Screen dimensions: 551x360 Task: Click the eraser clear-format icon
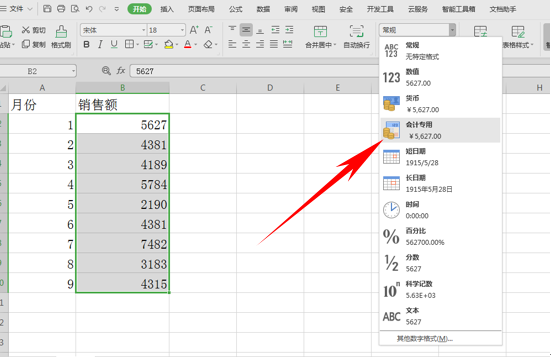pyautogui.click(x=208, y=44)
